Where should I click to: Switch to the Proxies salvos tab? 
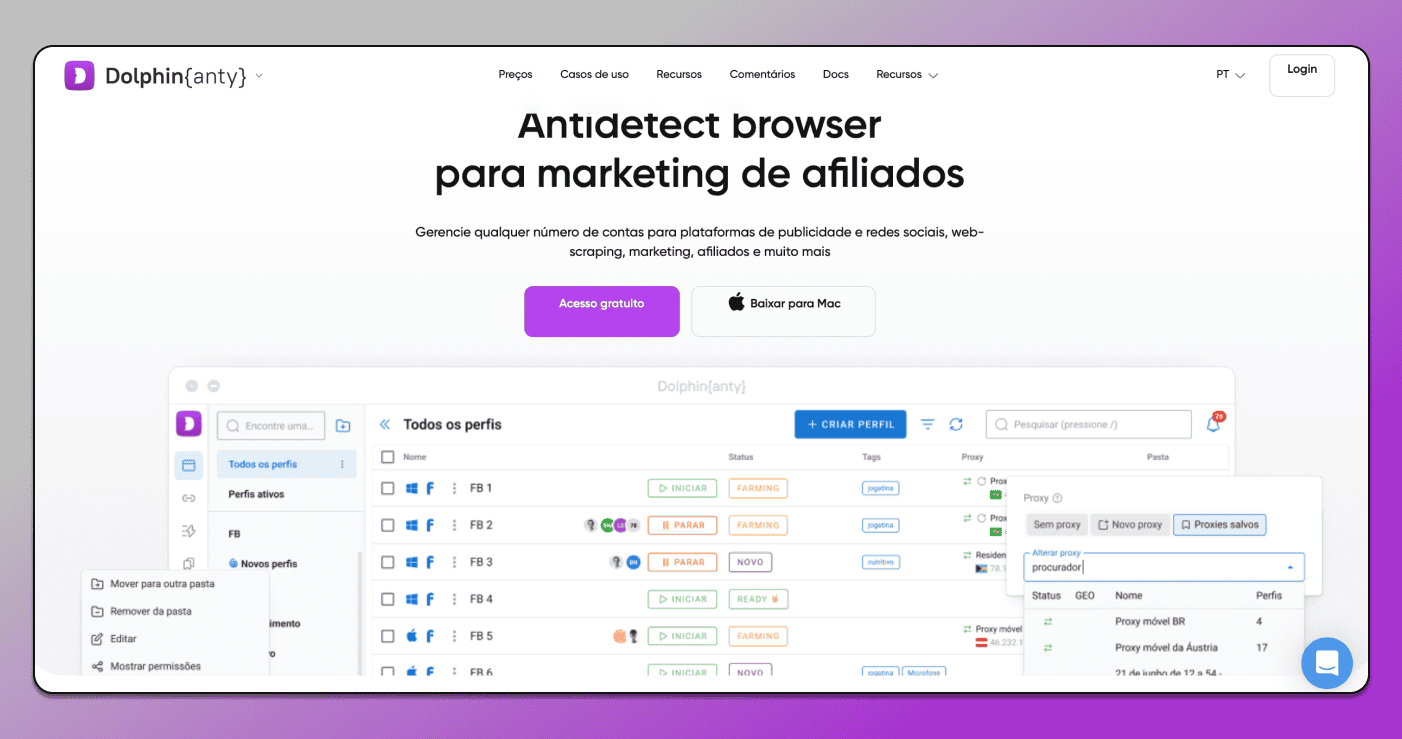1220,524
